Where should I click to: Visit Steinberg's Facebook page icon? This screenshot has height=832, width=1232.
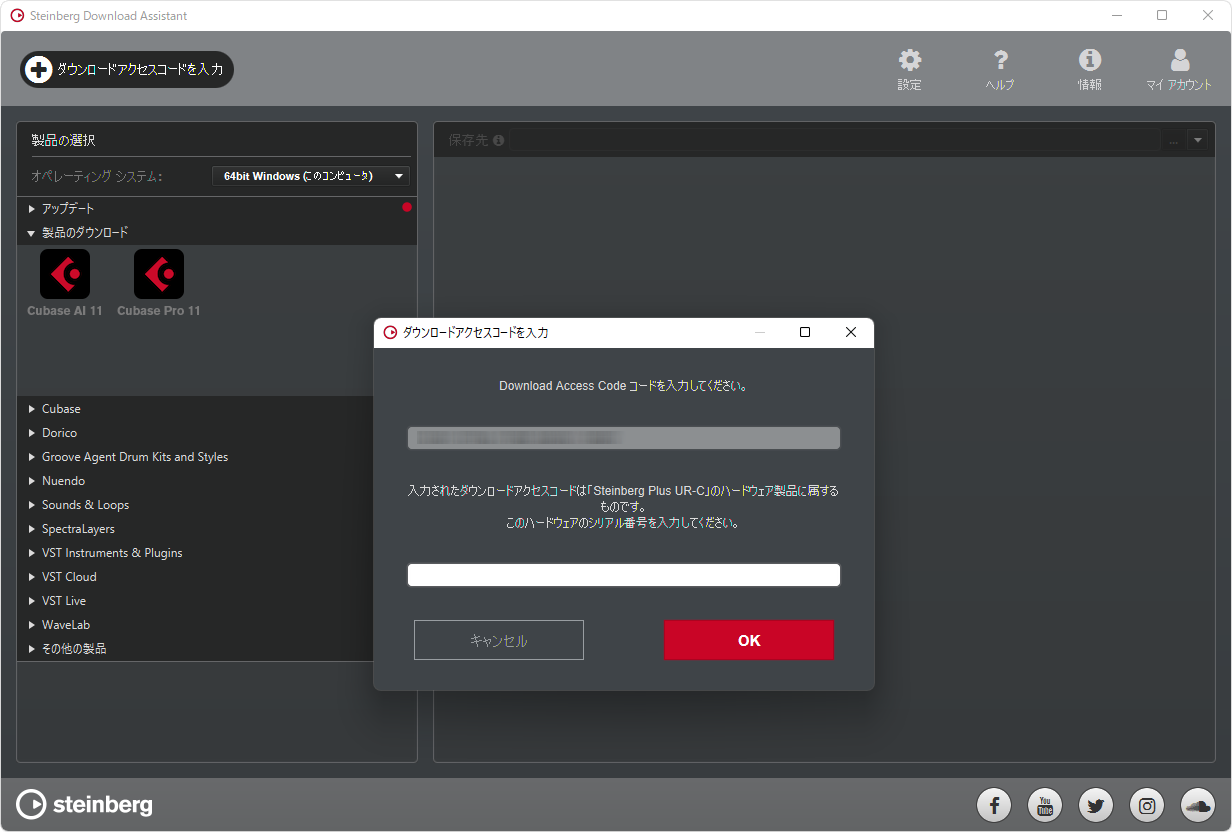(994, 804)
